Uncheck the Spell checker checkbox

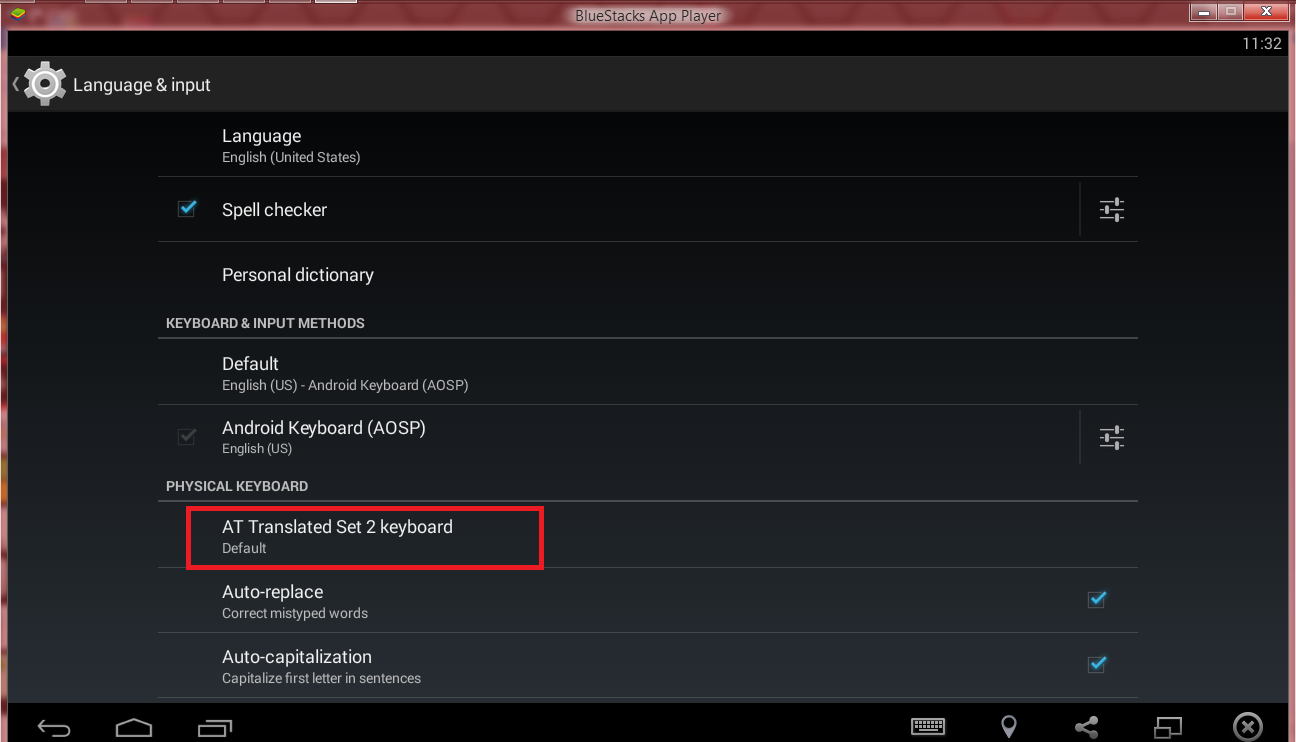coord(186,209)
